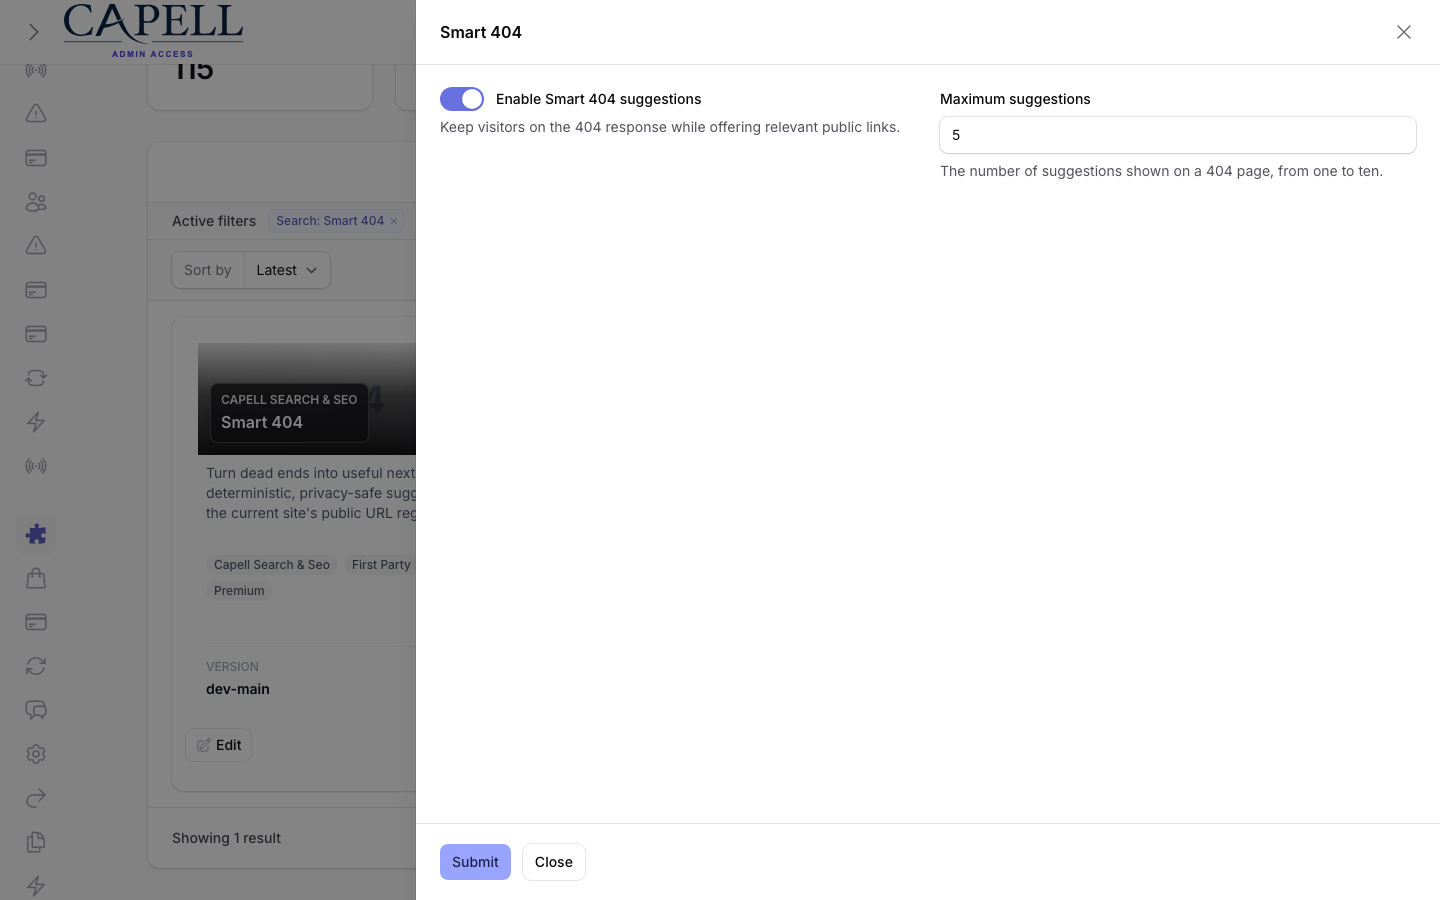This screenshot has height=900, width=1440.
Task: Click the 'Capell Search & Seo' tag
Action: [272, 565]
